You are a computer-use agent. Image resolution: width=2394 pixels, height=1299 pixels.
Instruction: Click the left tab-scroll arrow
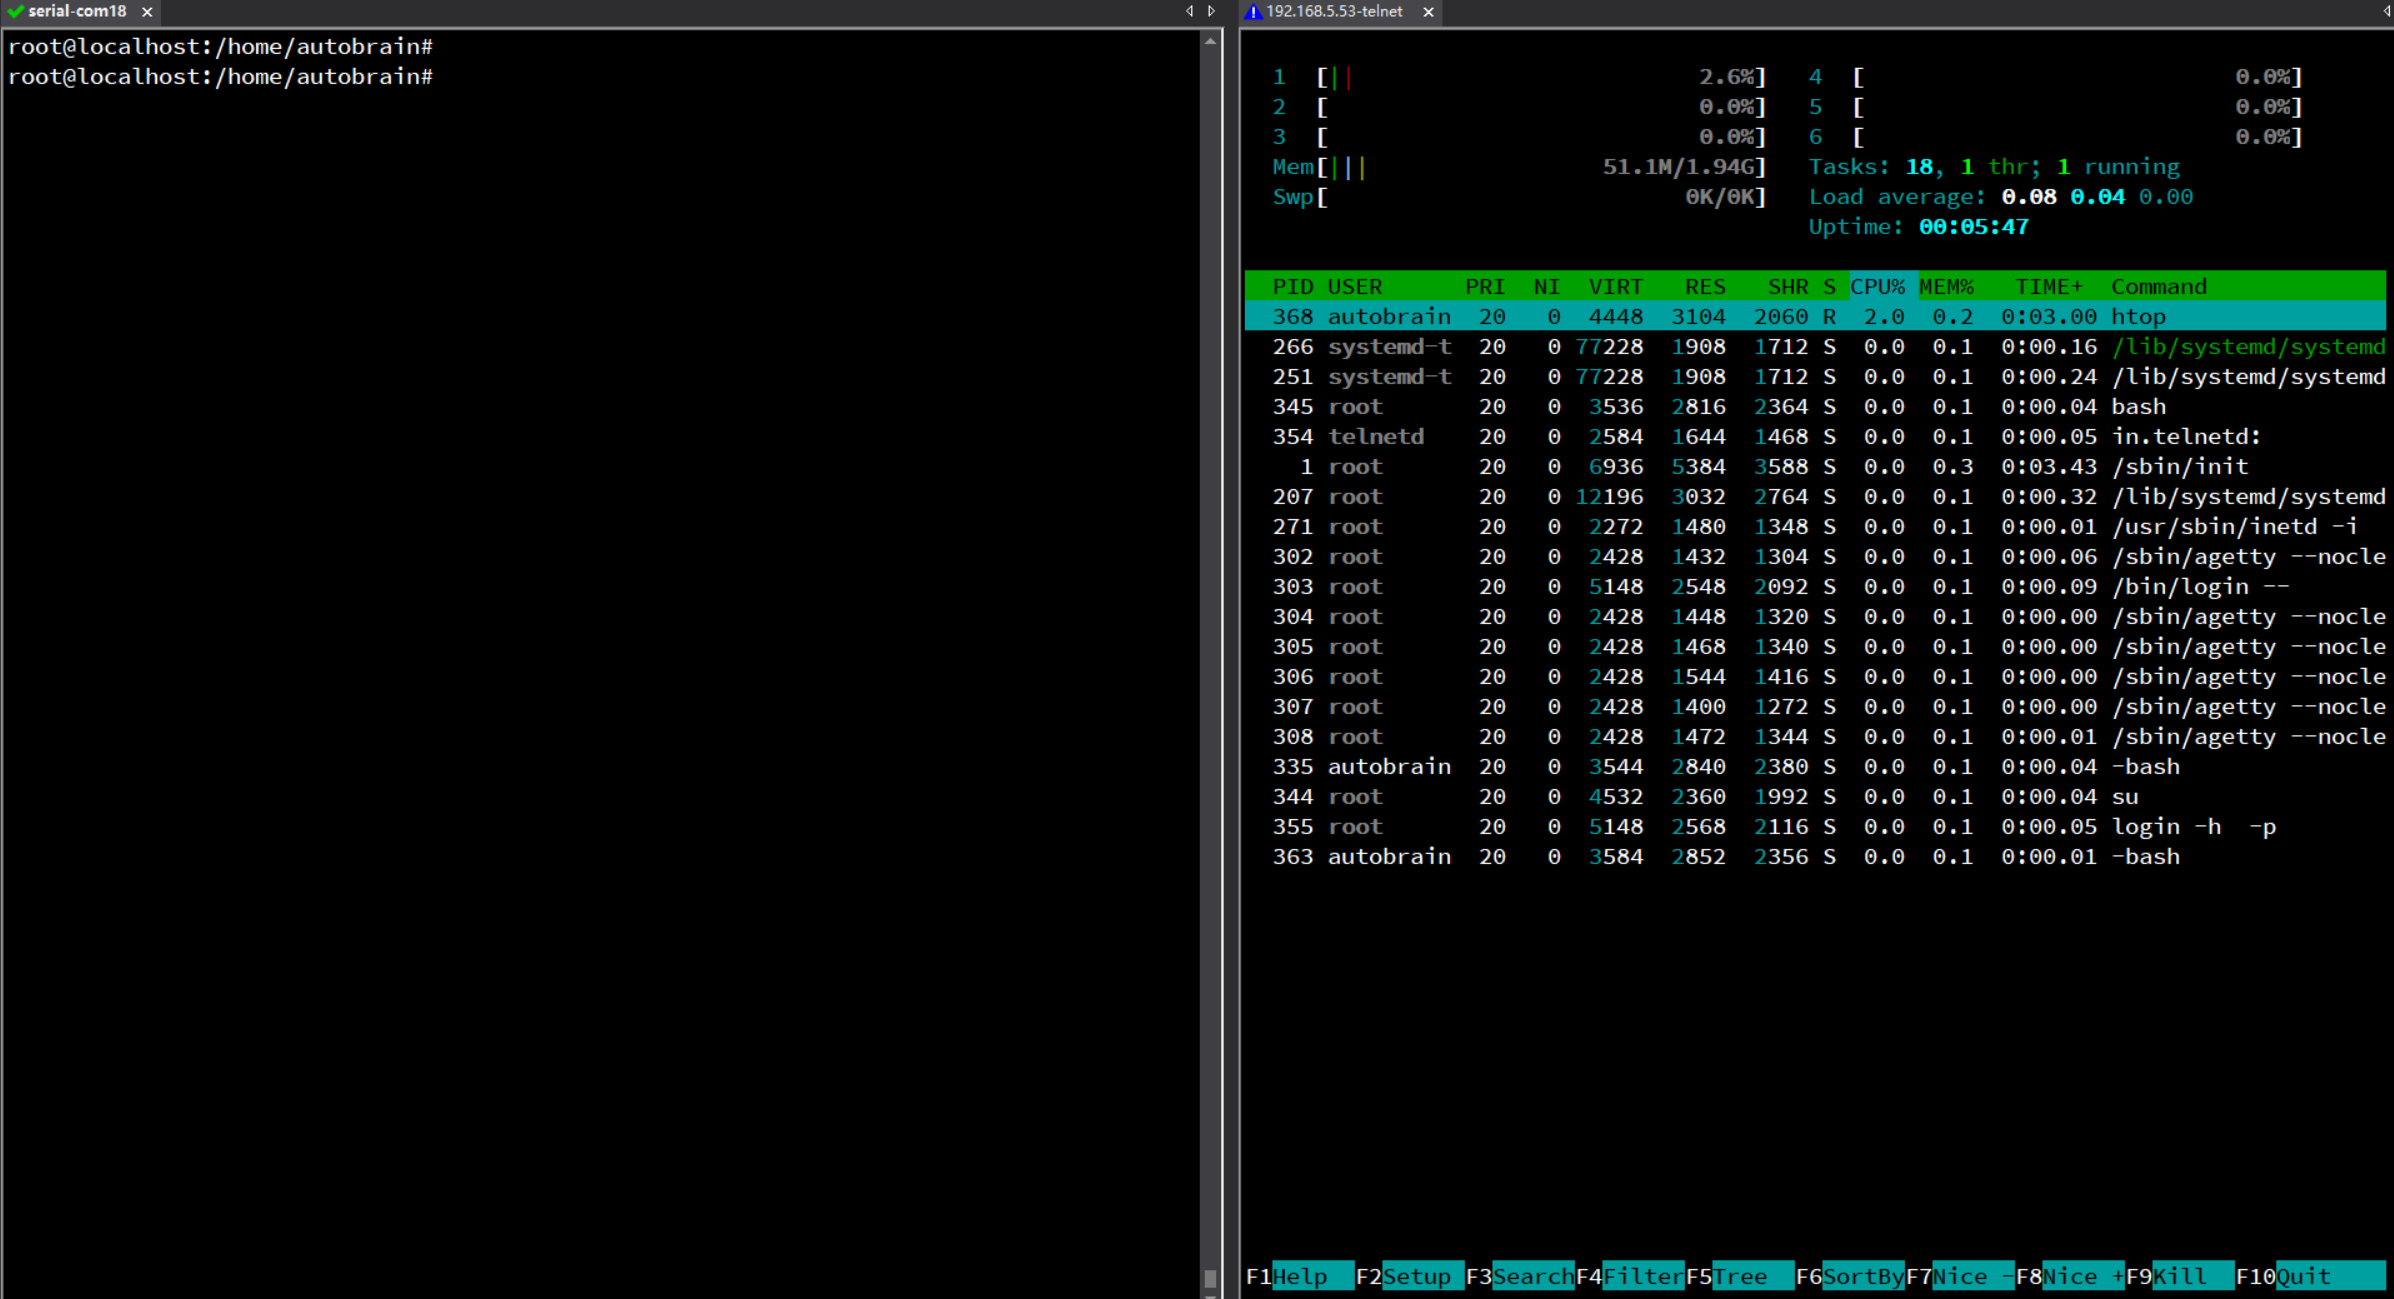point(1189,11)
